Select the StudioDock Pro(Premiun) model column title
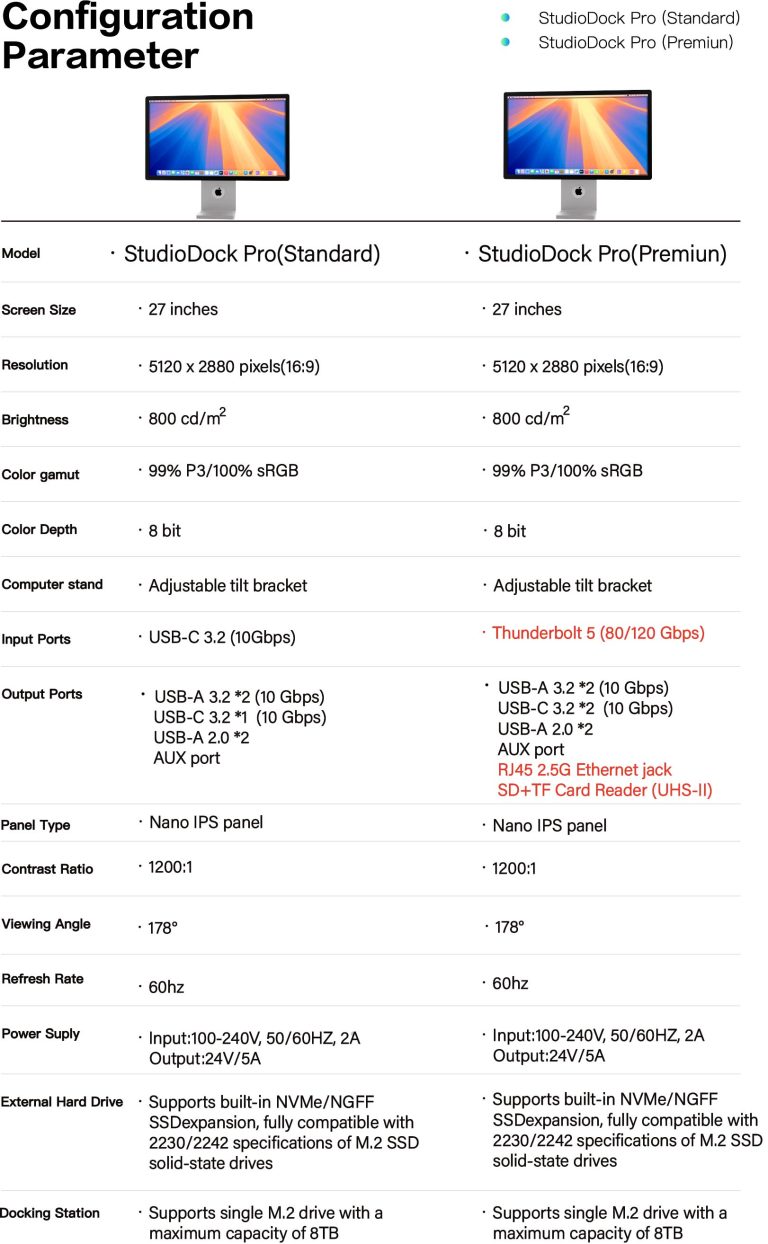This screenshot has width=768, height=1244. pos(602,254)
